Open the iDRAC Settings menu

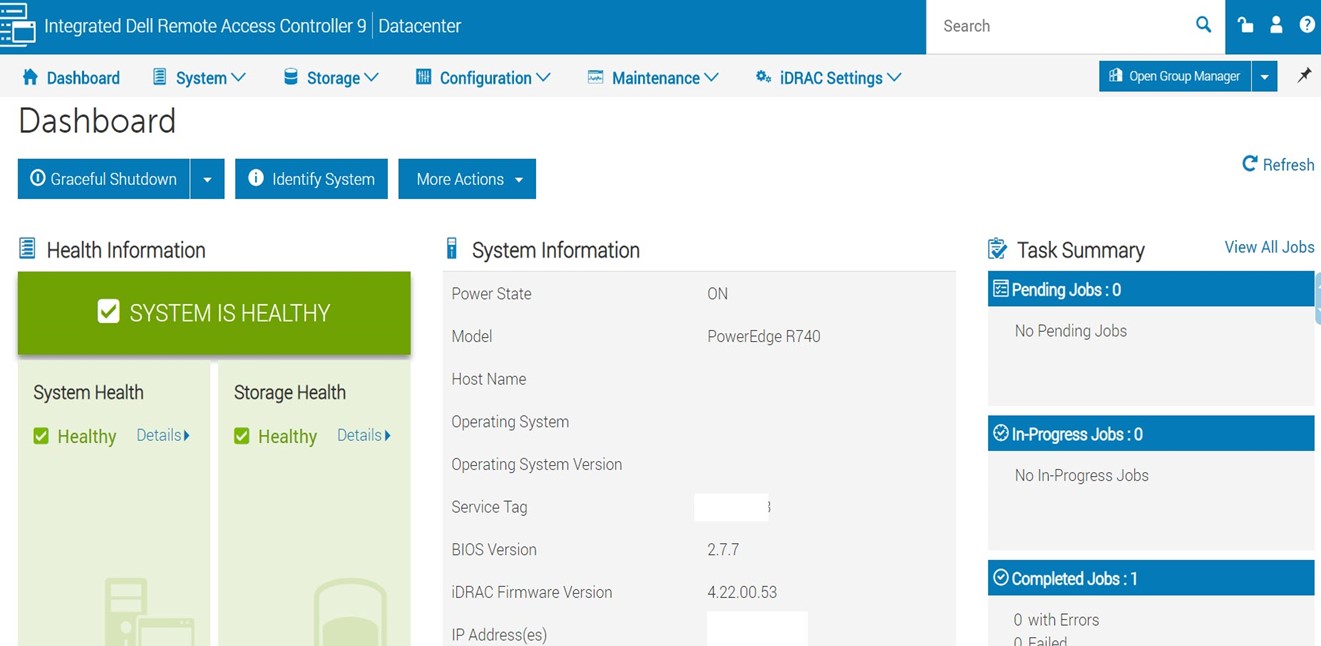[x=828, y=77]
